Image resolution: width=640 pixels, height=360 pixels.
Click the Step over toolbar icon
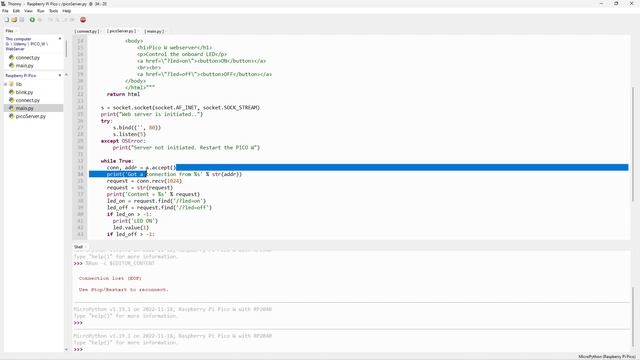(x=50, y=20)
